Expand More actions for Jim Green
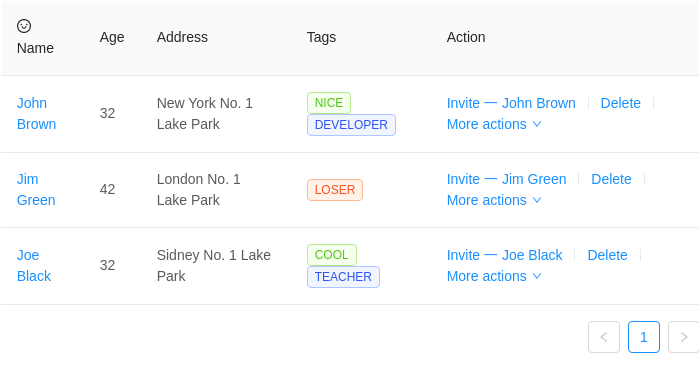Screen dimensions: 699x368 tap(494, 200)
